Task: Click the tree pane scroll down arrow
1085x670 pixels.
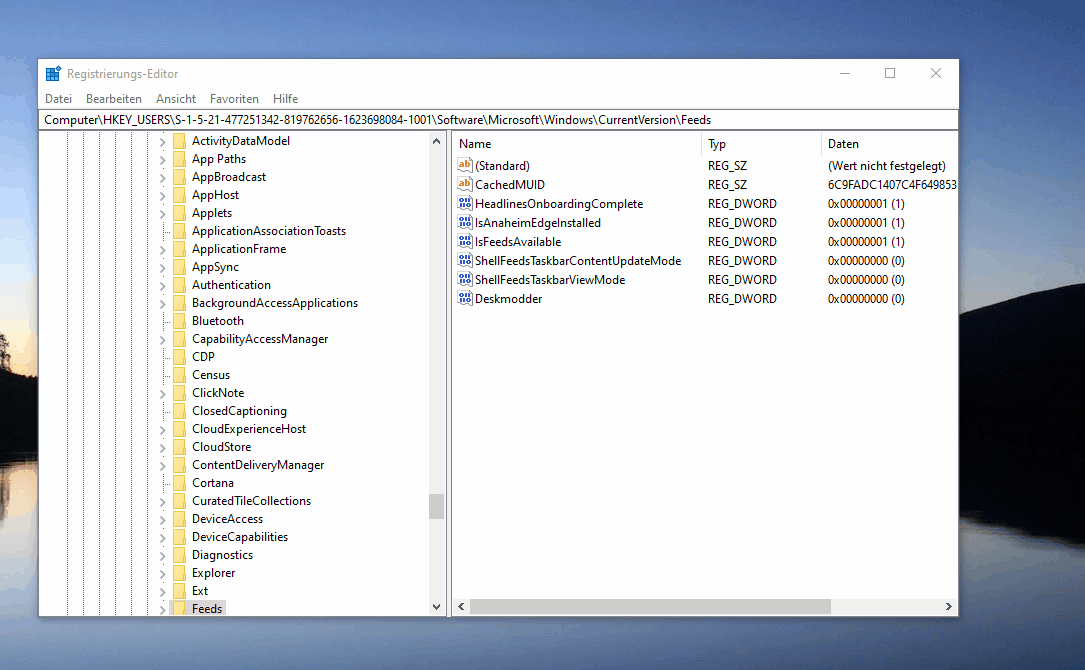Action: point(436,607)
